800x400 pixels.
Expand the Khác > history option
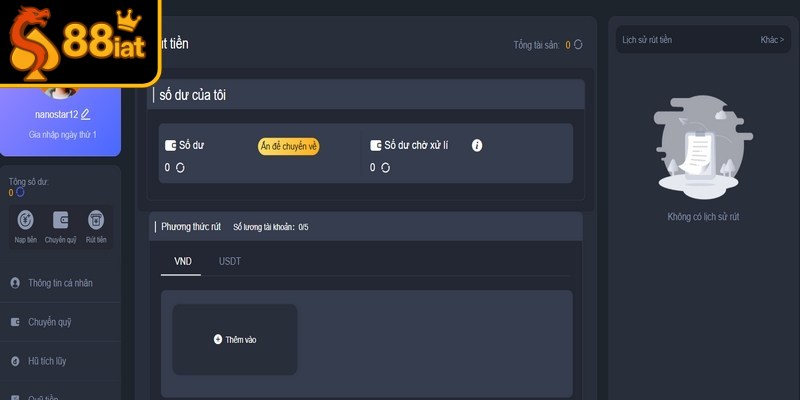point(772,40)
